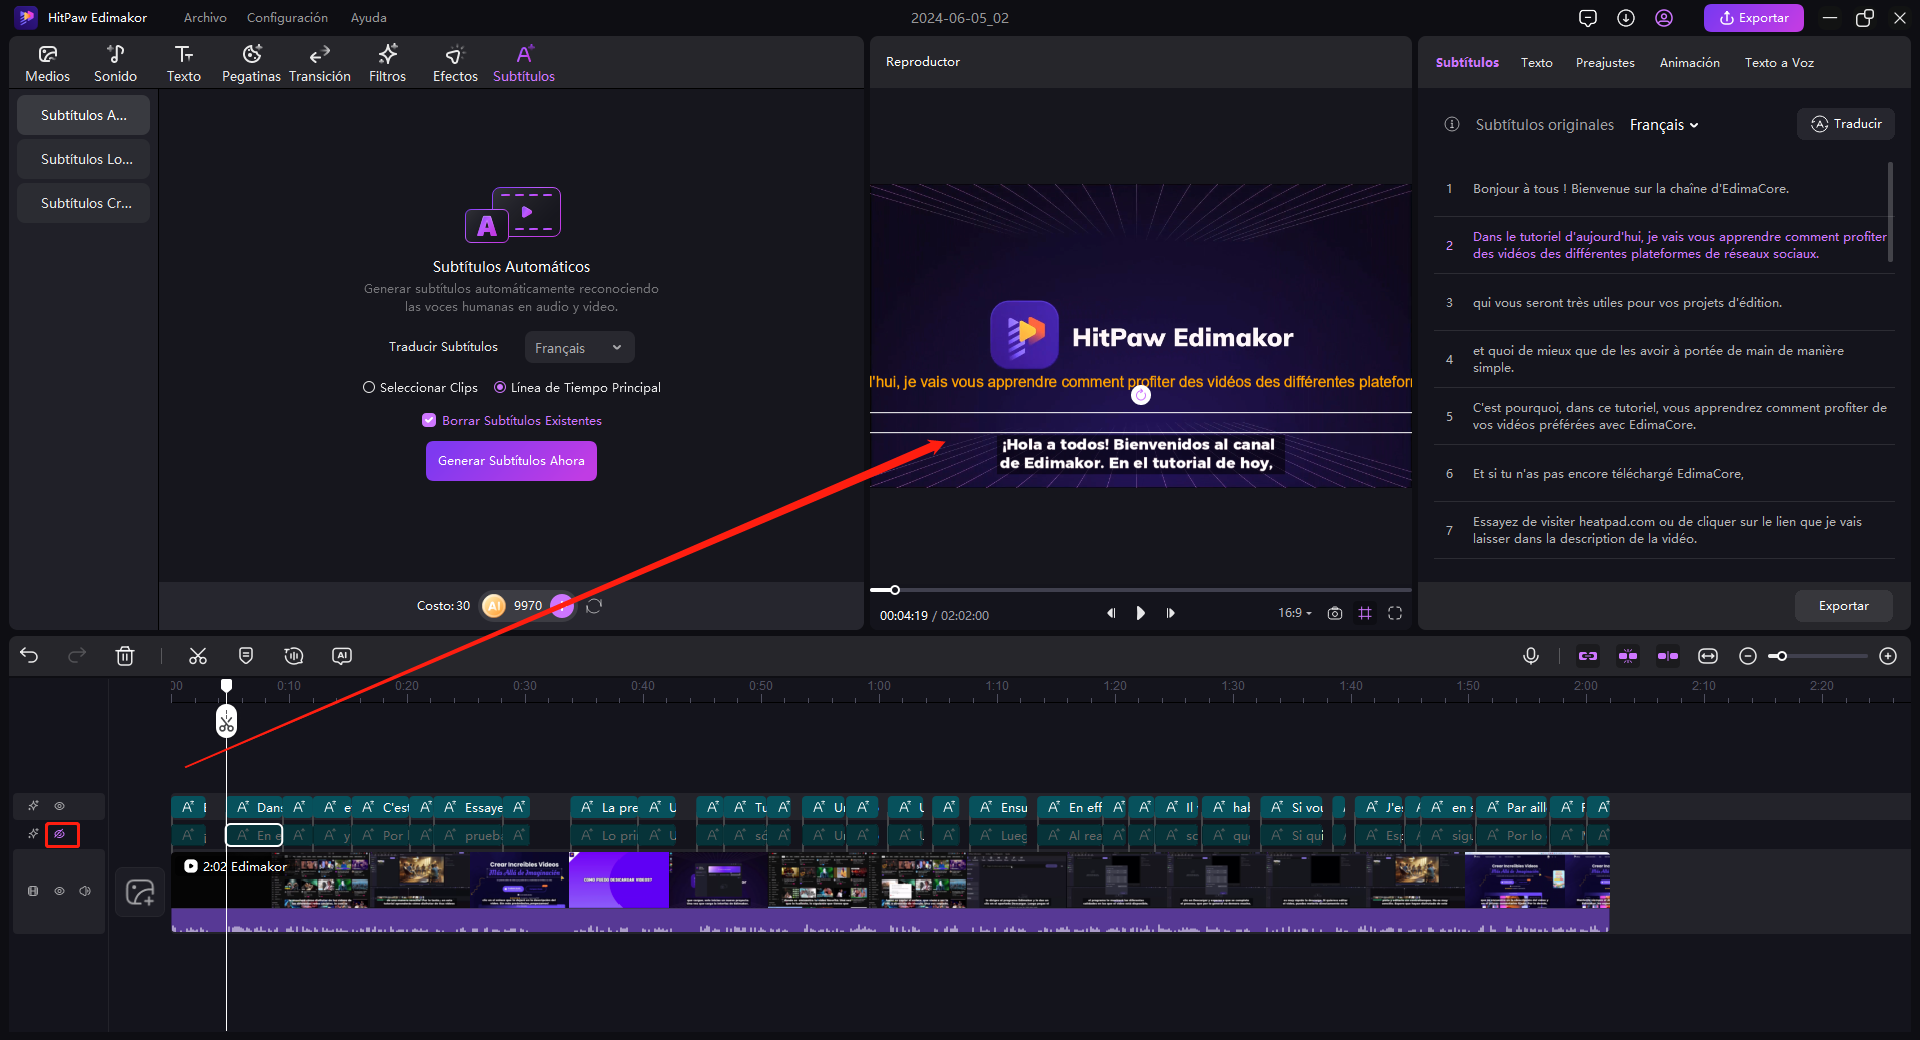This screenshot has width=1920, height=1040.
Task: Take a snapshot with camera icon
Action: tap(1335, 613)
